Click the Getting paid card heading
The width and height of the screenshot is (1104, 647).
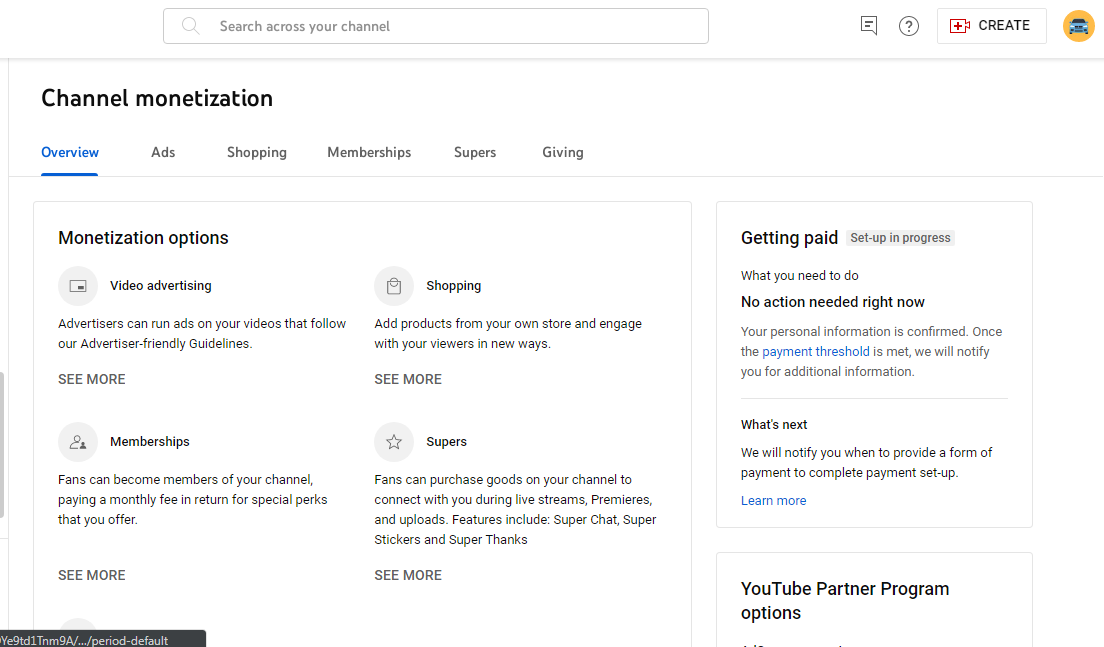(789, 238)
